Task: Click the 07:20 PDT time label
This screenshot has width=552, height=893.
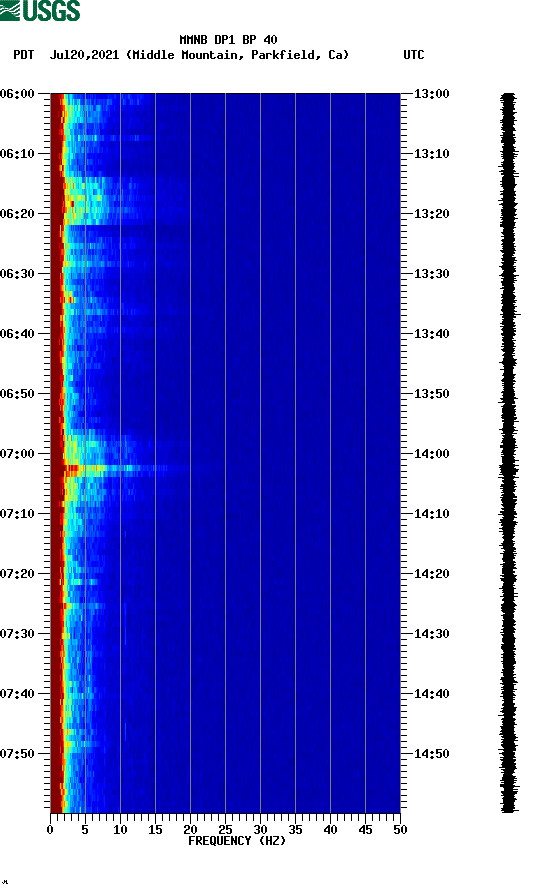Action: point(17,574)
